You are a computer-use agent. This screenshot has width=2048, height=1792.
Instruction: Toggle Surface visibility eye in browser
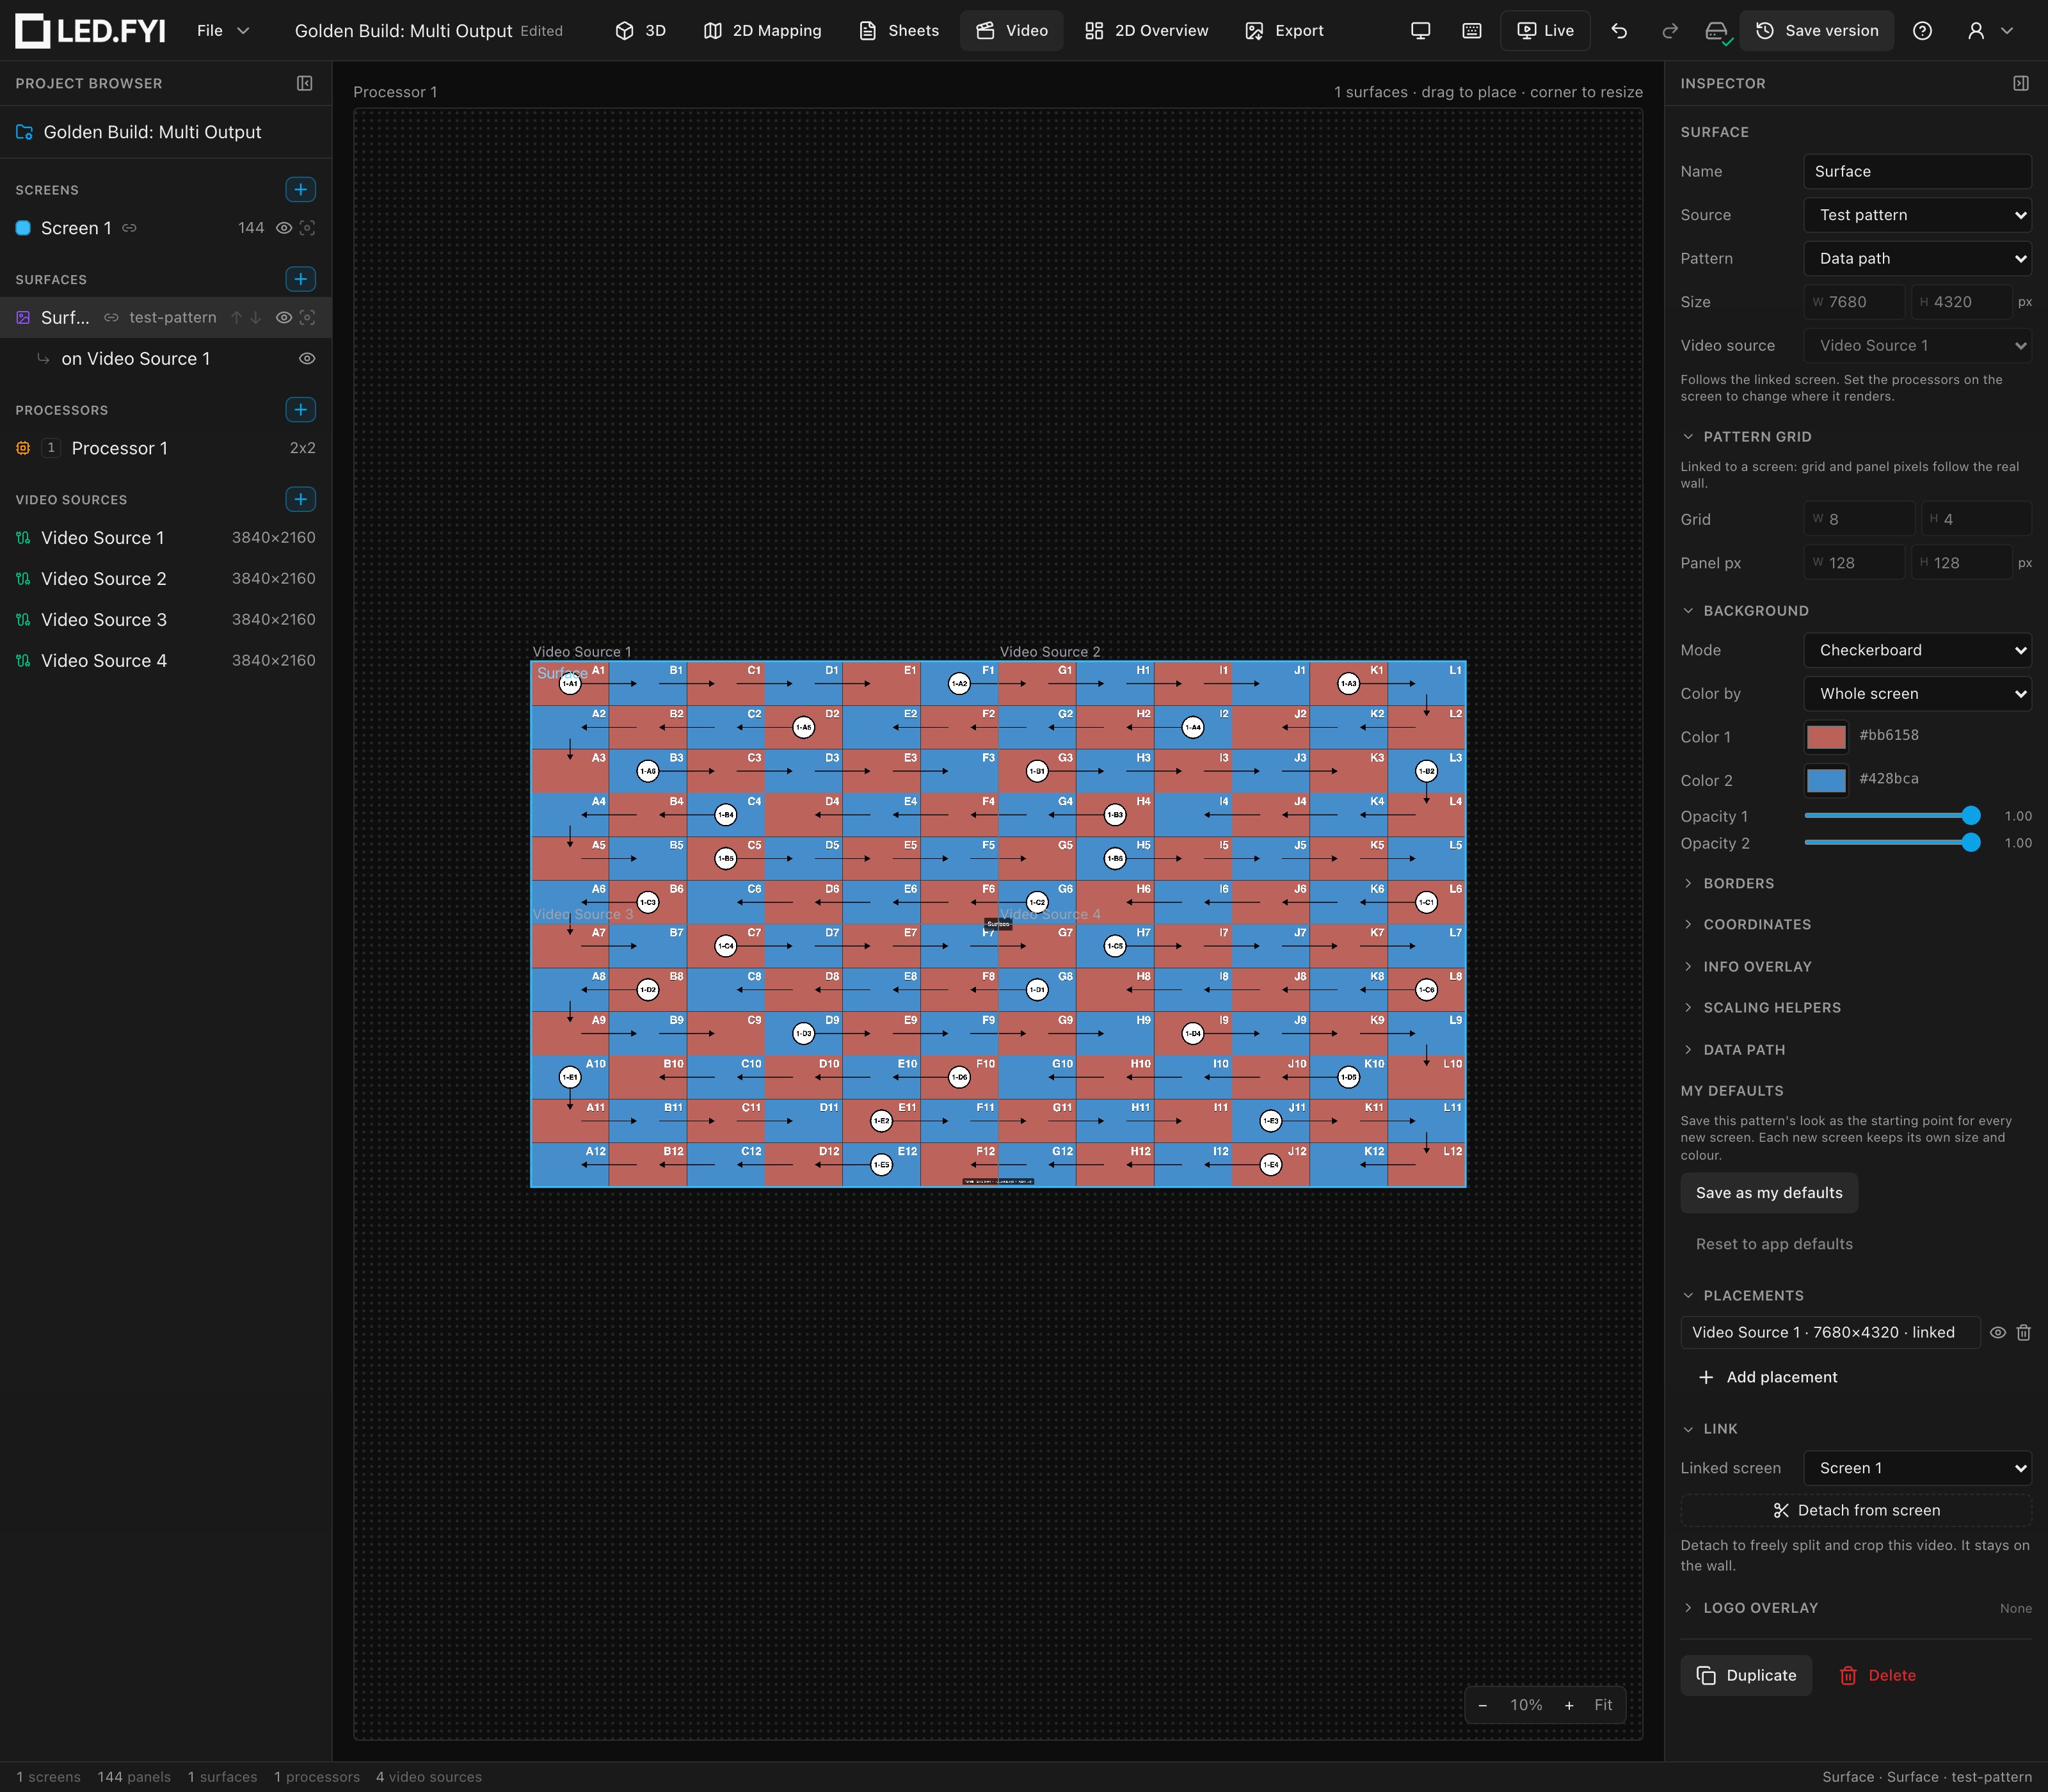[x=284, y=317]
